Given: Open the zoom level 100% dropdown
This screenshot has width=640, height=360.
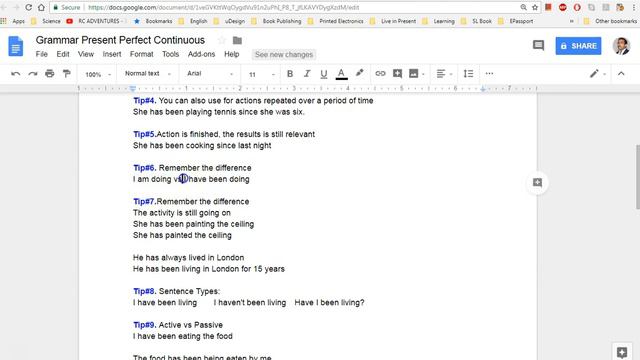Looking at the screenshot, I should point(98,74).
